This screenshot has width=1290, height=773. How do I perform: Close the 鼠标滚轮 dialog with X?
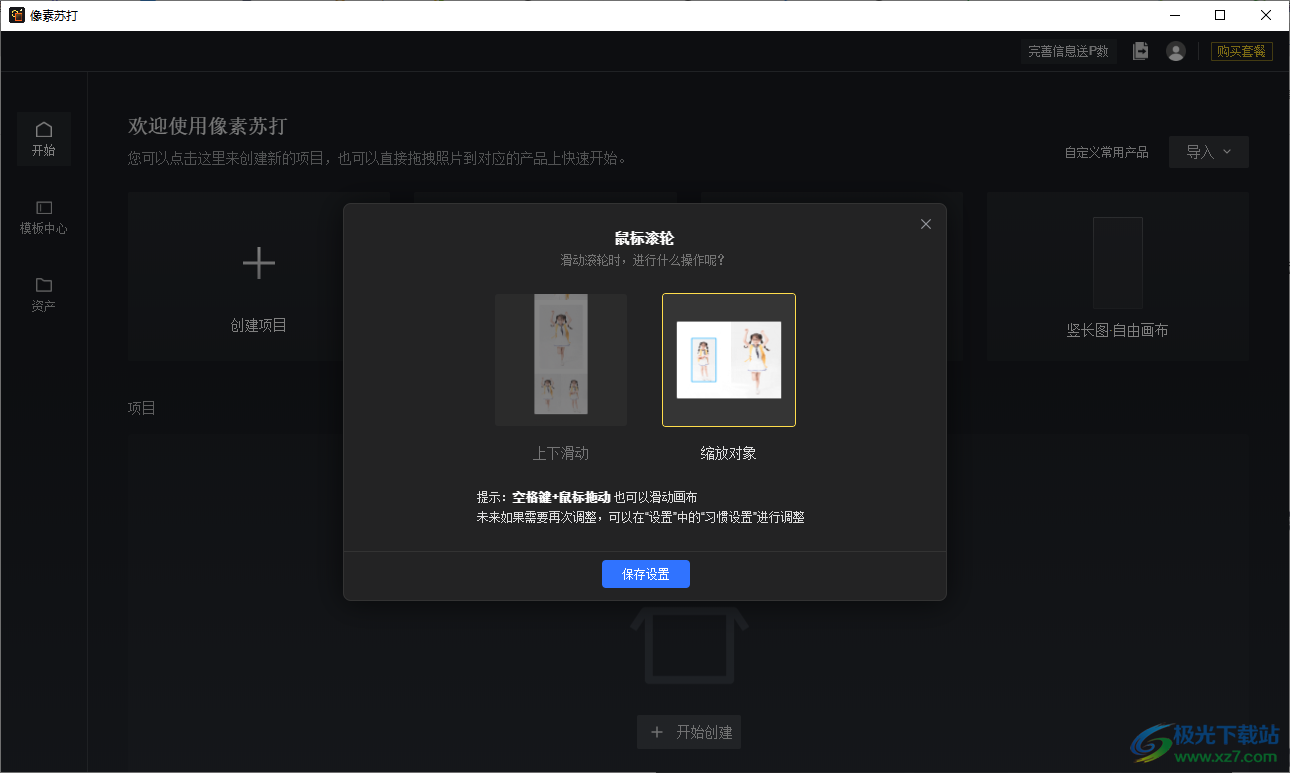coord(925,224)
